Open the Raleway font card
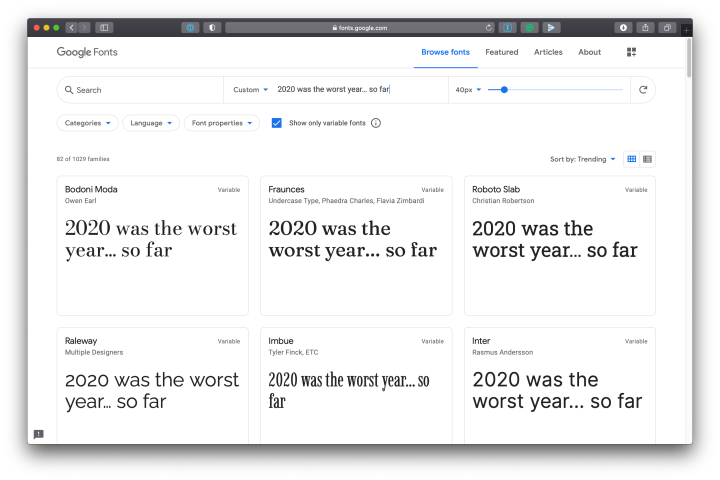The width and height of the screenshot is (720, 480). 152,385
